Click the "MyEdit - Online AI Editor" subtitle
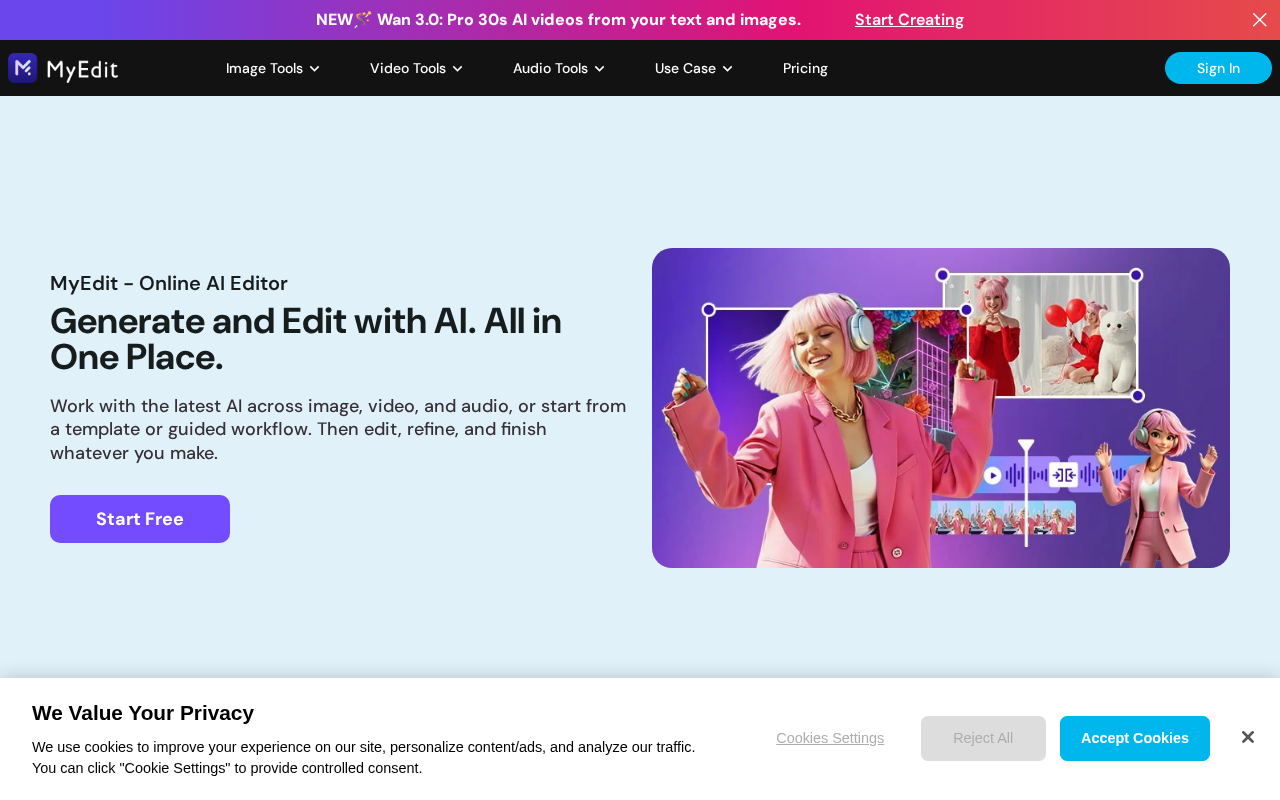Image resolution: width=1280 pixels, height=800 pixels. coord(169,283)
